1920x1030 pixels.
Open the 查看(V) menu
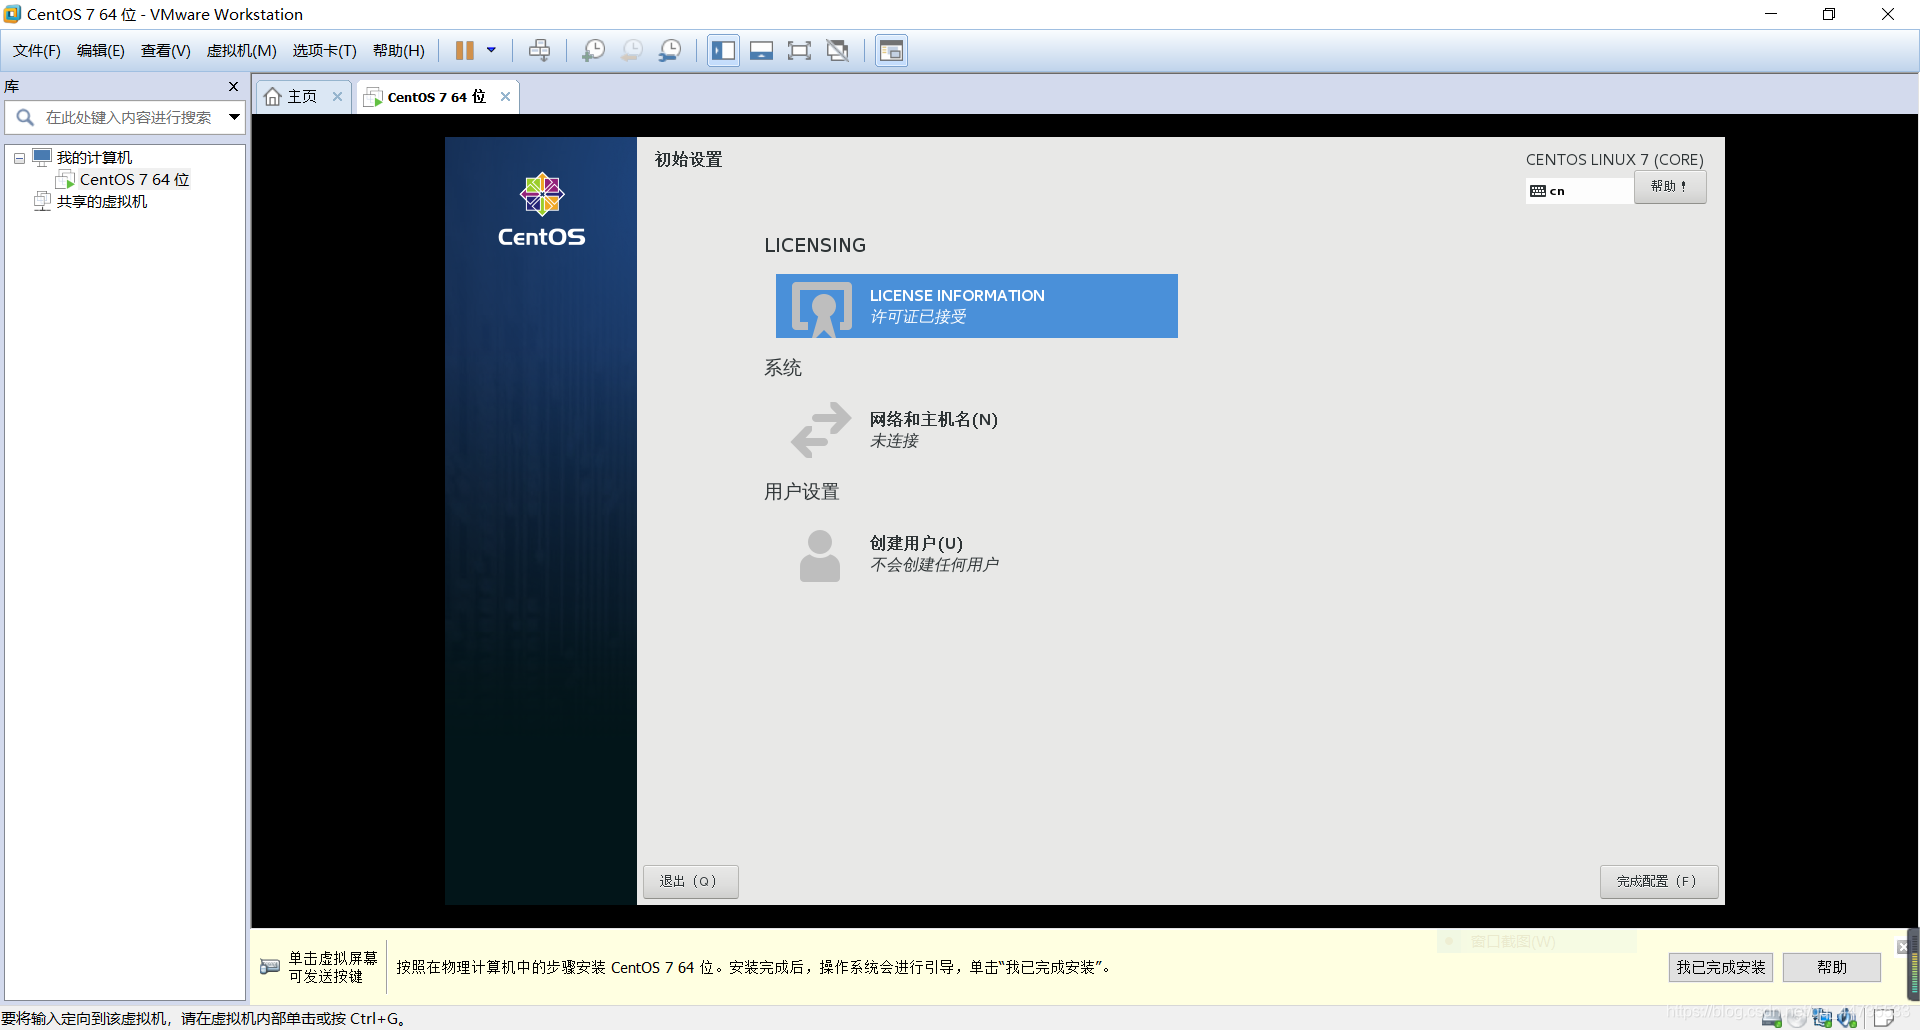coord(166,51)
